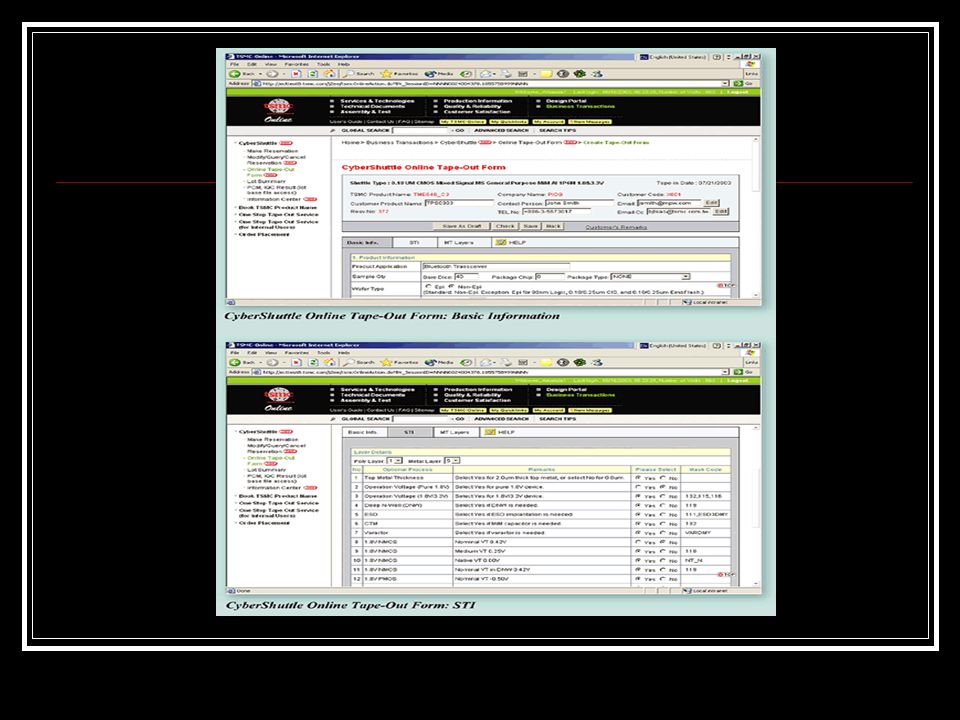Click Logout in the Basic Information green bar
Image resolution: width=960 pixels, height=720 pixels.
pos(738,92)
